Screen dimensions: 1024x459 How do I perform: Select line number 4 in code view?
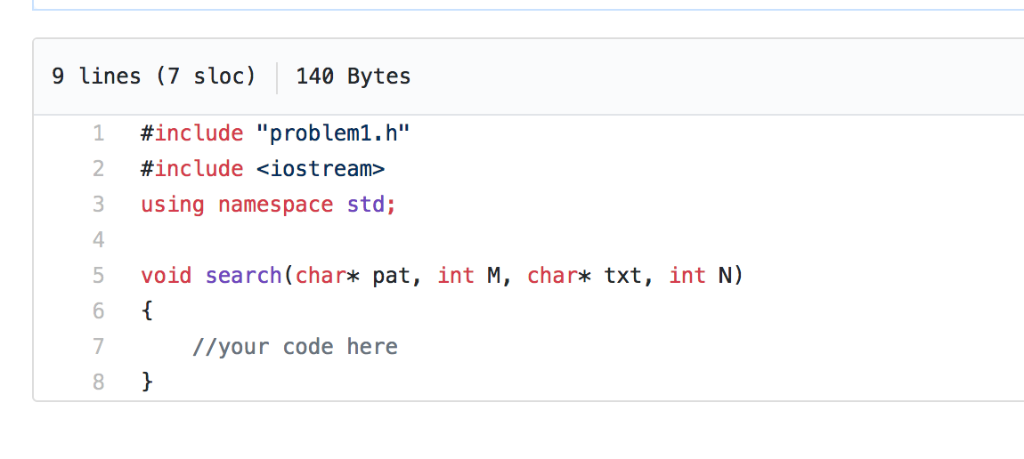[x=99, y=240]
